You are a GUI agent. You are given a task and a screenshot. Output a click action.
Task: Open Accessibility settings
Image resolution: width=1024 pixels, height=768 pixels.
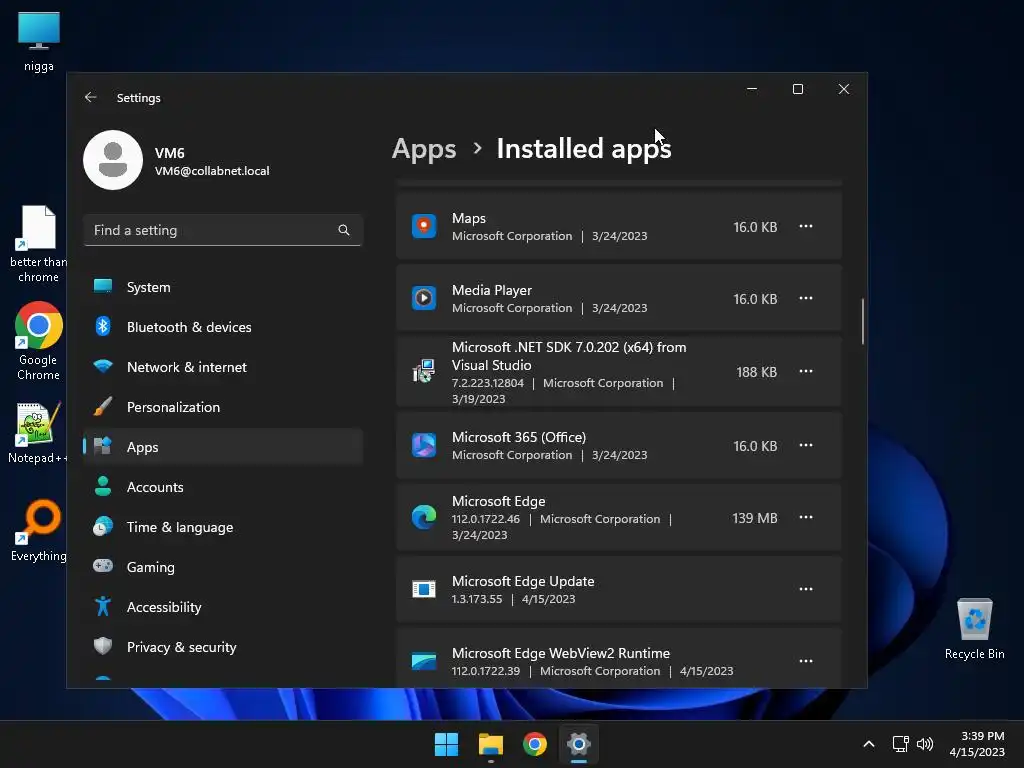[x=223, y=607]
